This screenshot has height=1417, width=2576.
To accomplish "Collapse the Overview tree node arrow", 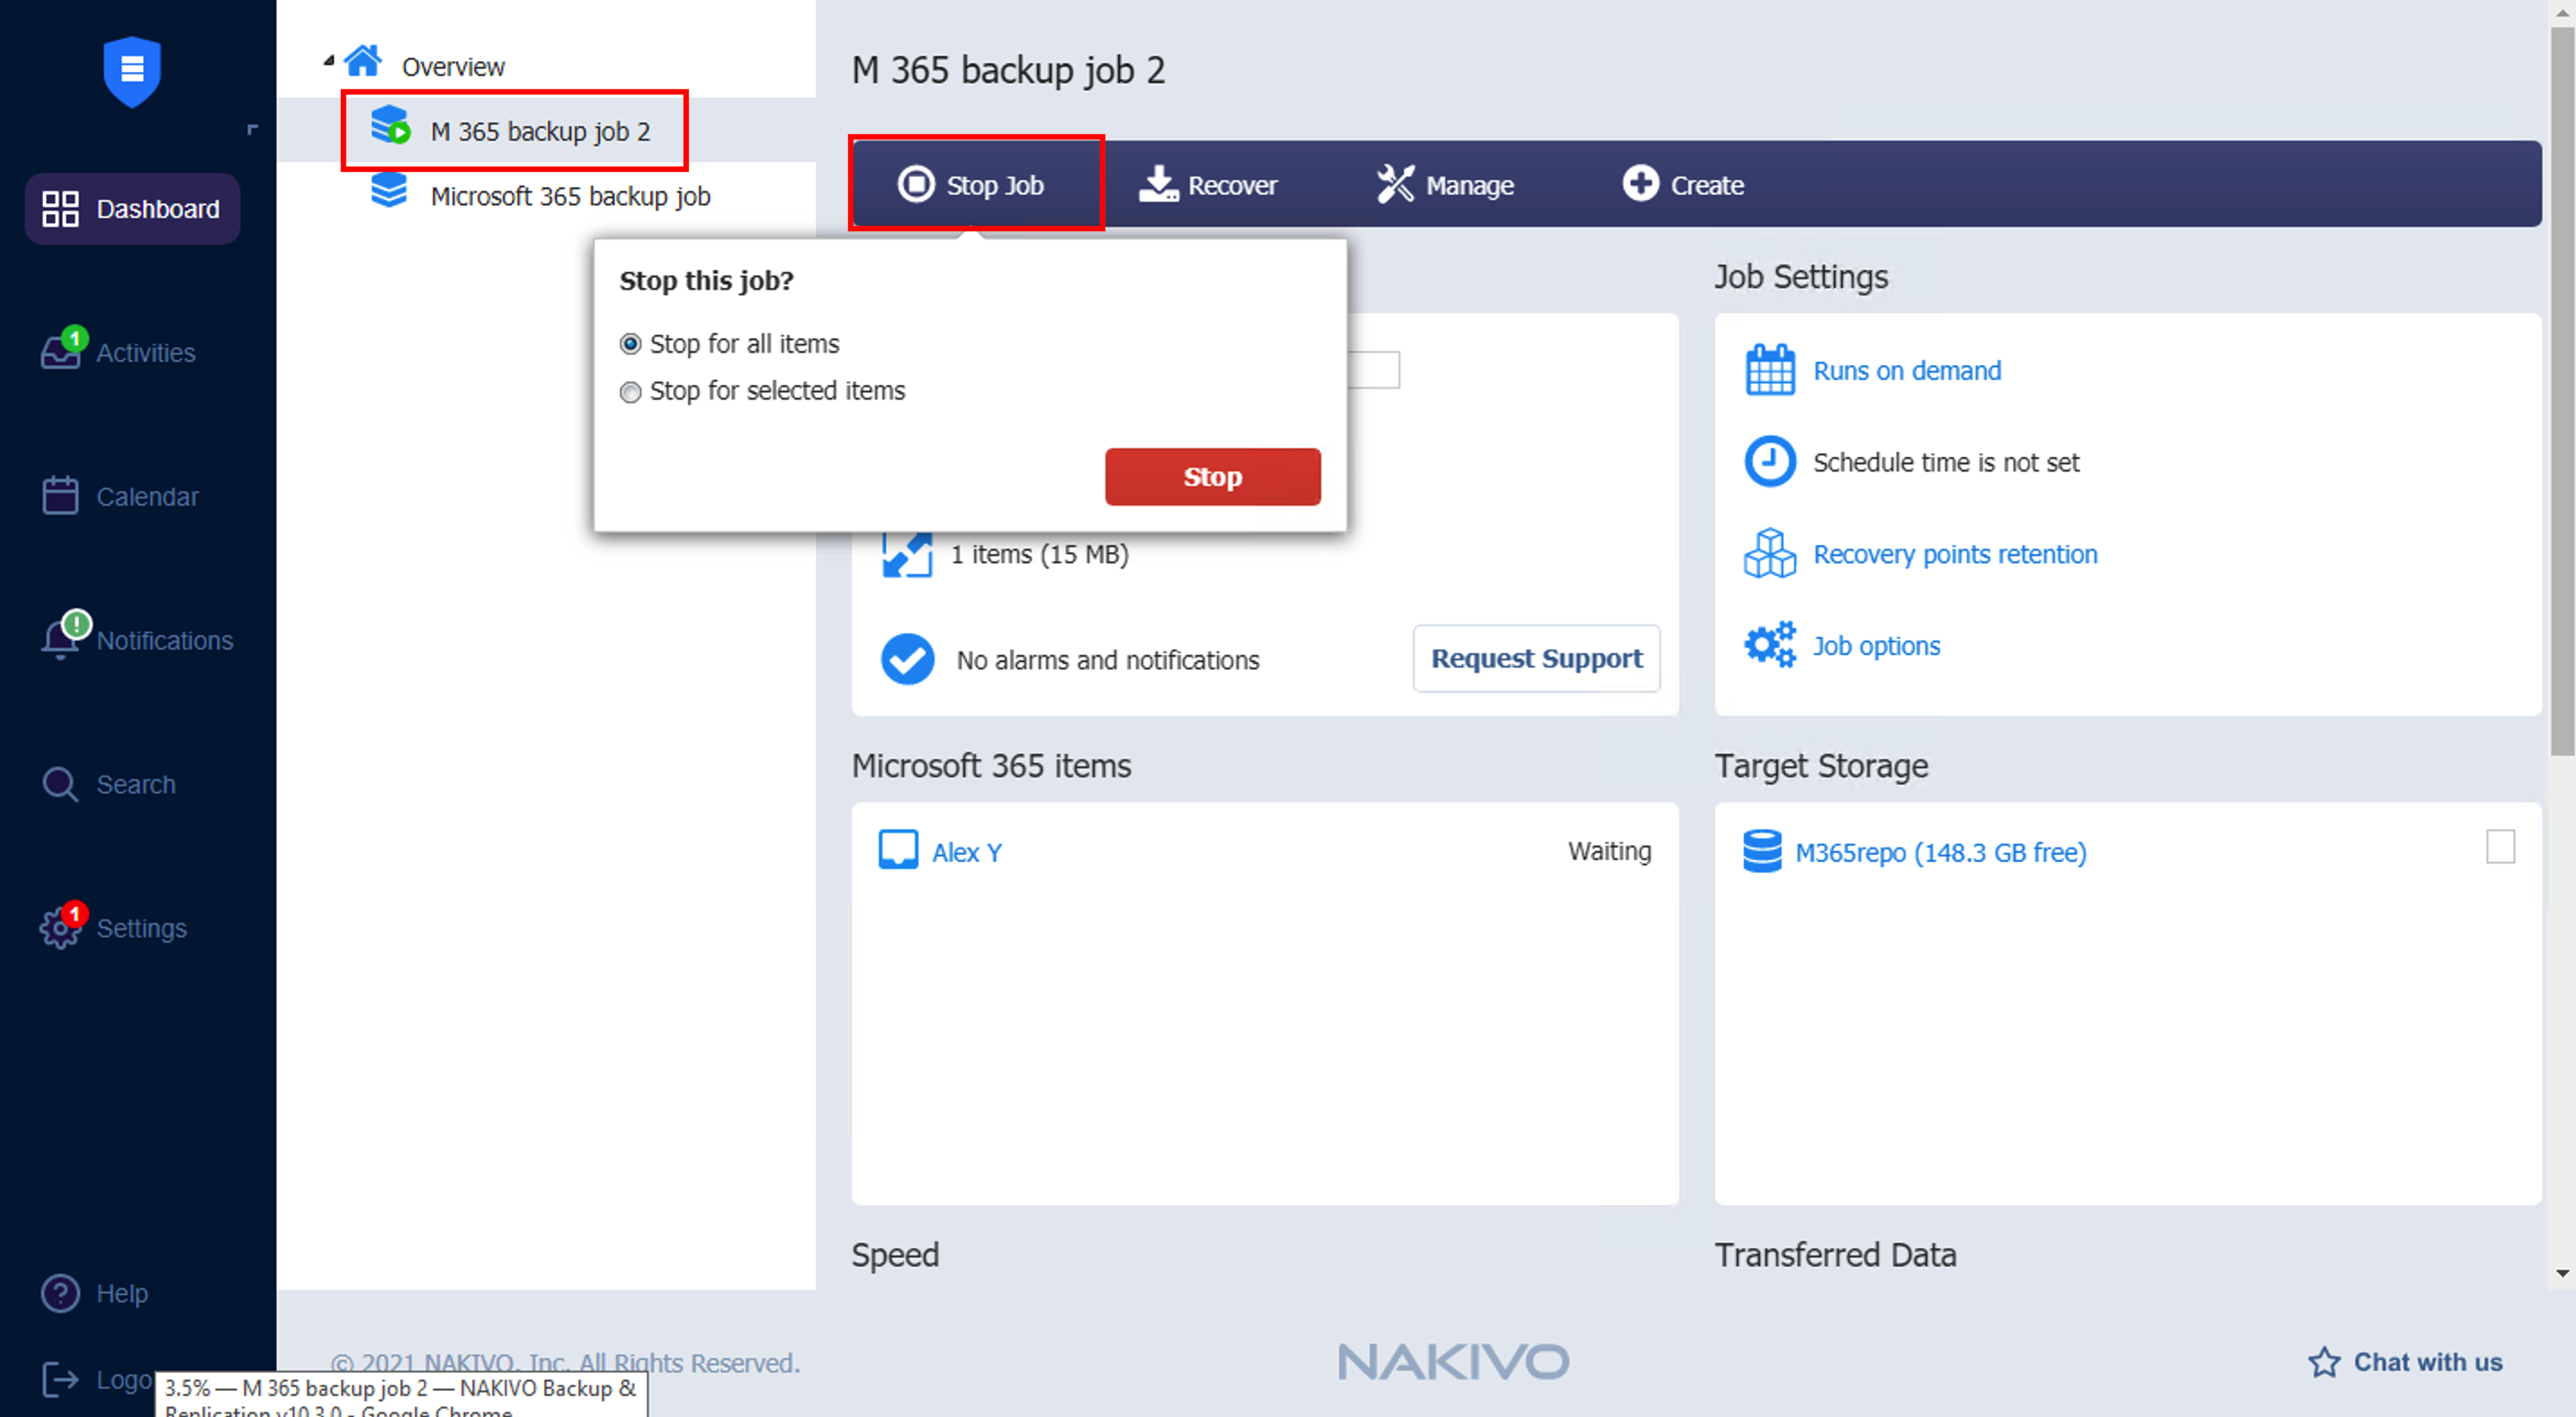I will (x=328, y=62).
